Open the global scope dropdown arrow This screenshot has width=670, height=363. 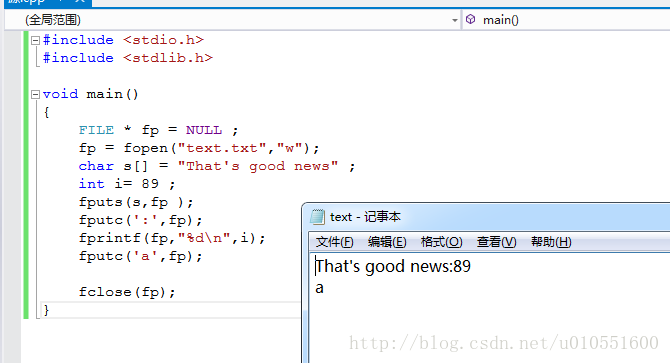point(454,20)
